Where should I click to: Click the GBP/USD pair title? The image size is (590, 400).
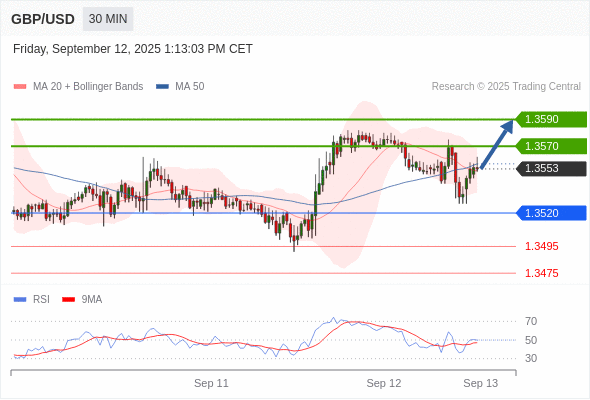[x=43, y=19]
